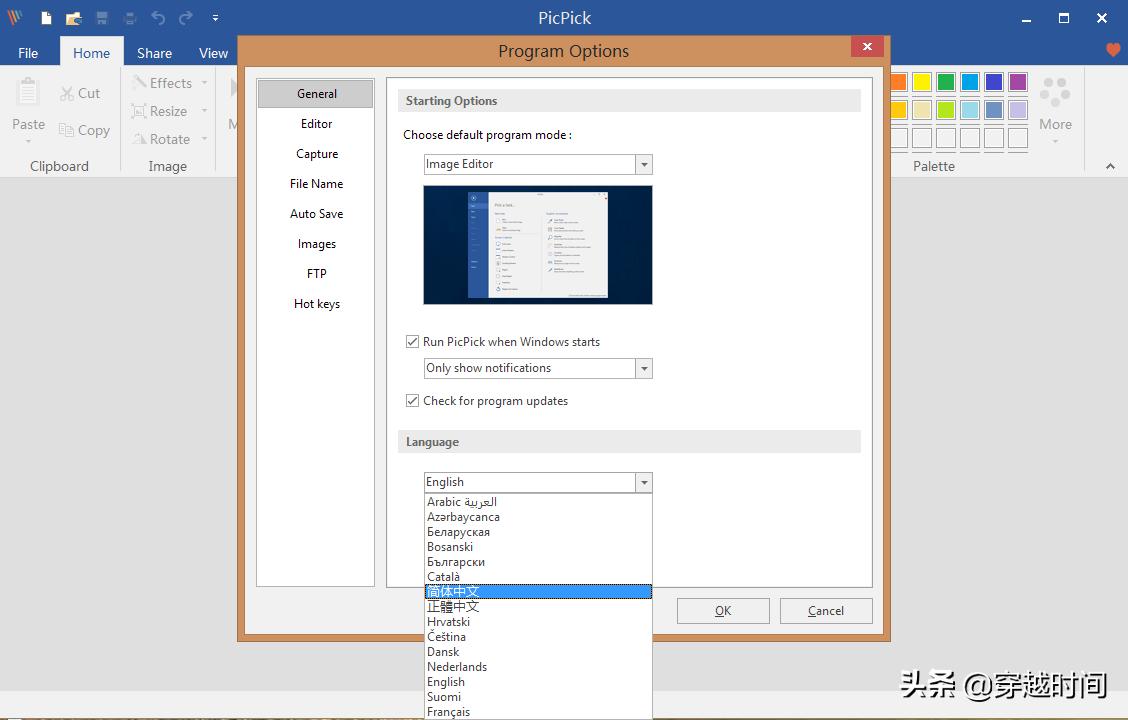Screen dimensions: 1128x720
Task: Open the Image Editor program mode dropdown
Action: 644,165
